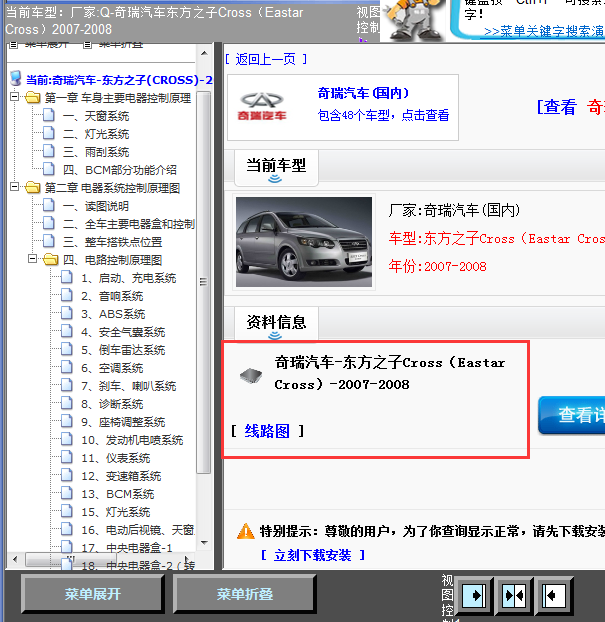
Task: Open the 菜单关键字搜索演 link at top
Action: (x=544, y=32)
